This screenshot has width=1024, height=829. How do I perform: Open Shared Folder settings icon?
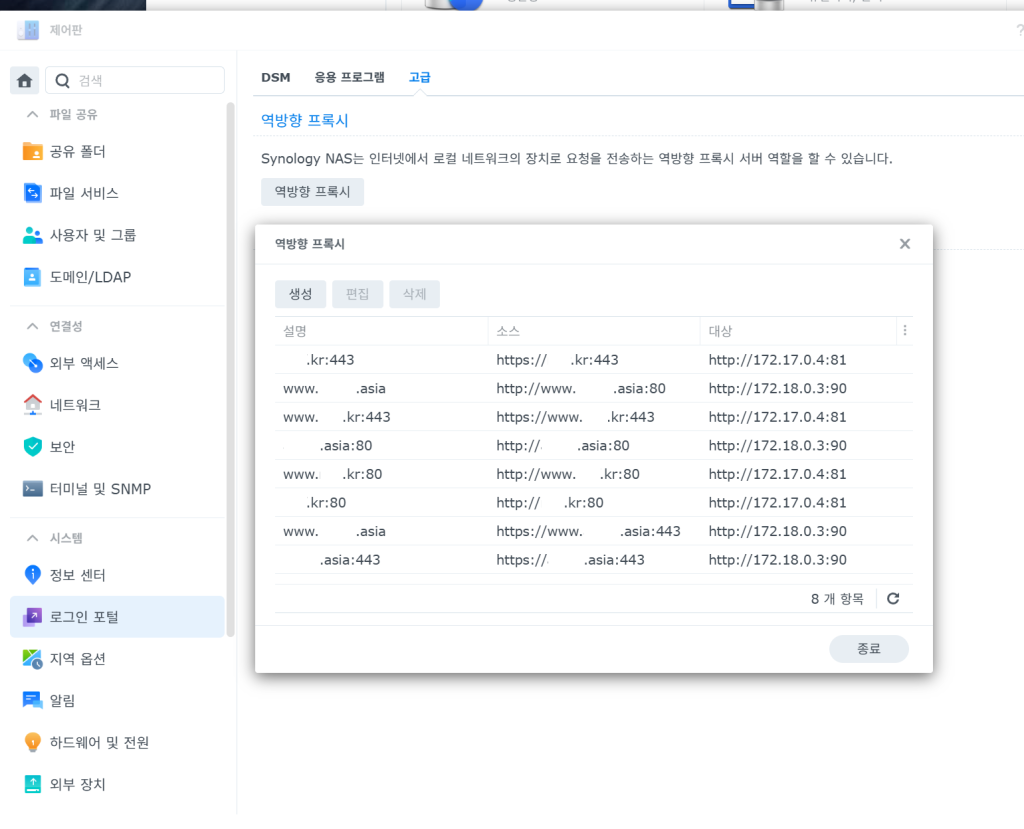33,152
